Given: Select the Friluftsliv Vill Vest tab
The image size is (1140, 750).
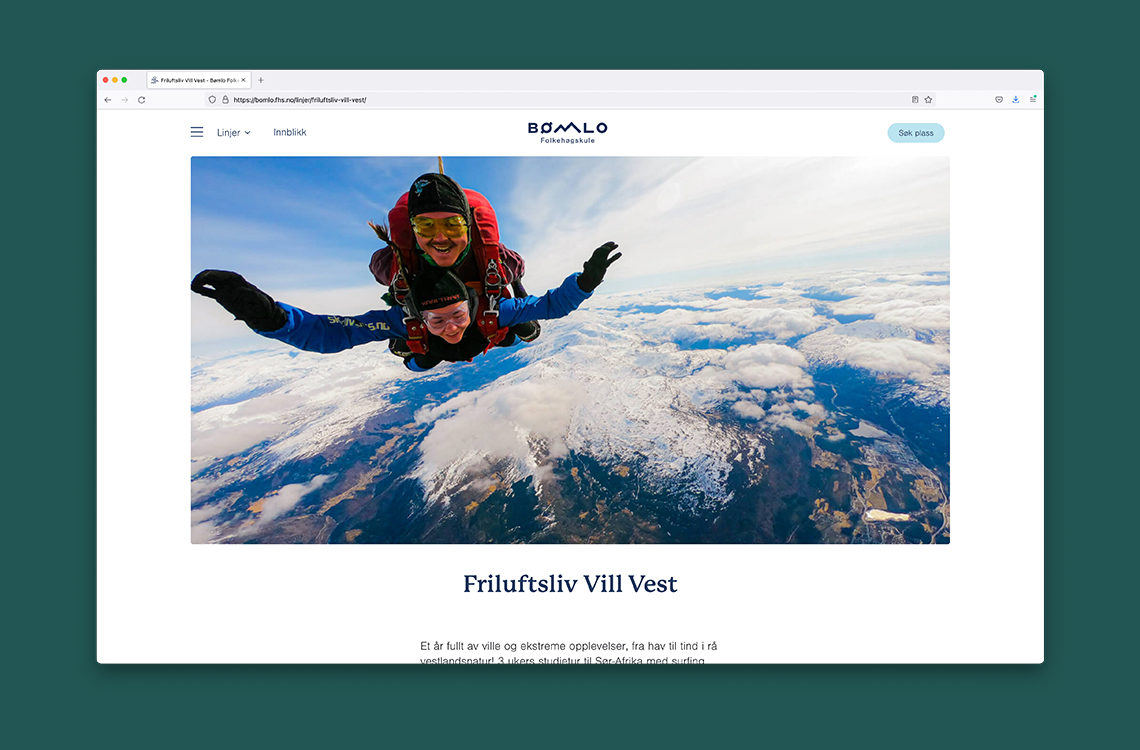Looking at the screenshot, I should 197,80.
